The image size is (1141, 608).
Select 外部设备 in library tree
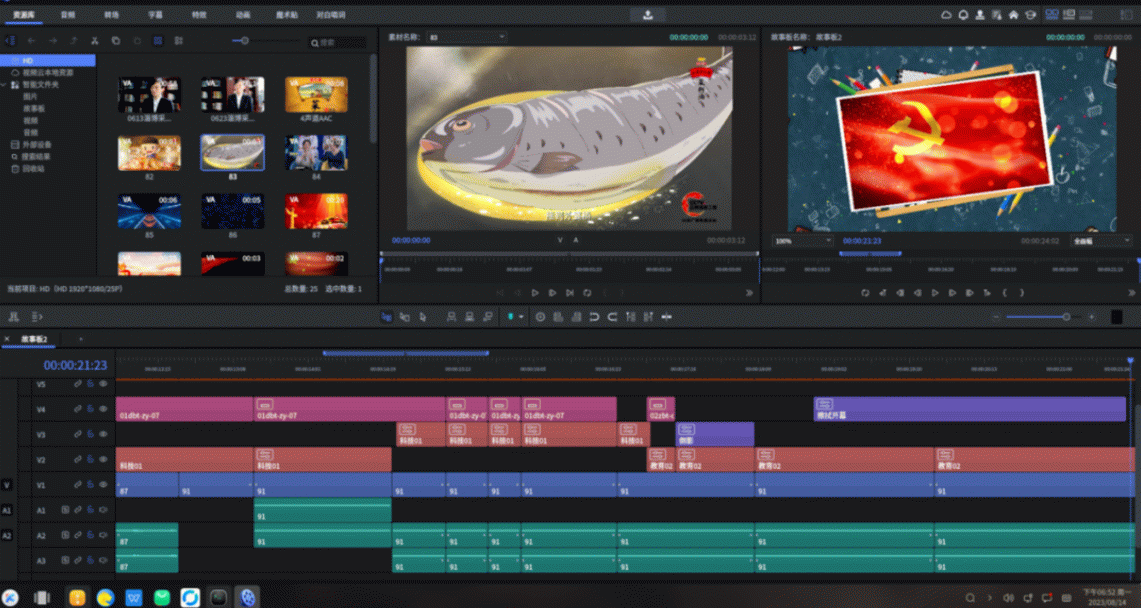tap(36, 144)
